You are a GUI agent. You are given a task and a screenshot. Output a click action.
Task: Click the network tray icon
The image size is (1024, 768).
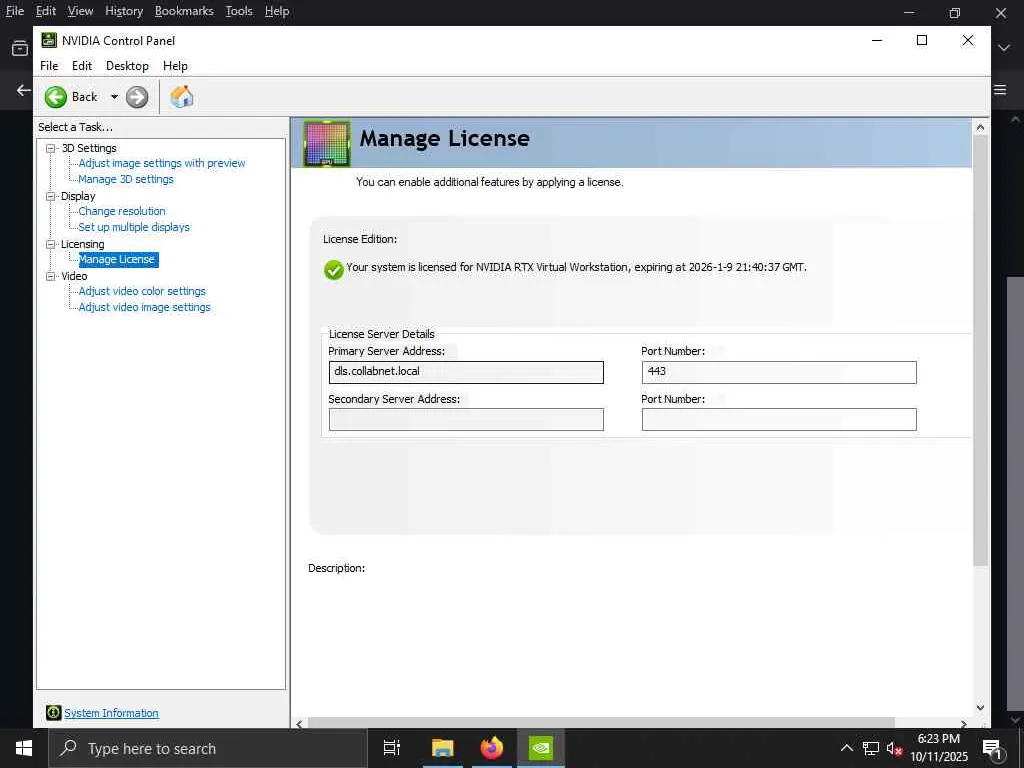pos(871,748)
